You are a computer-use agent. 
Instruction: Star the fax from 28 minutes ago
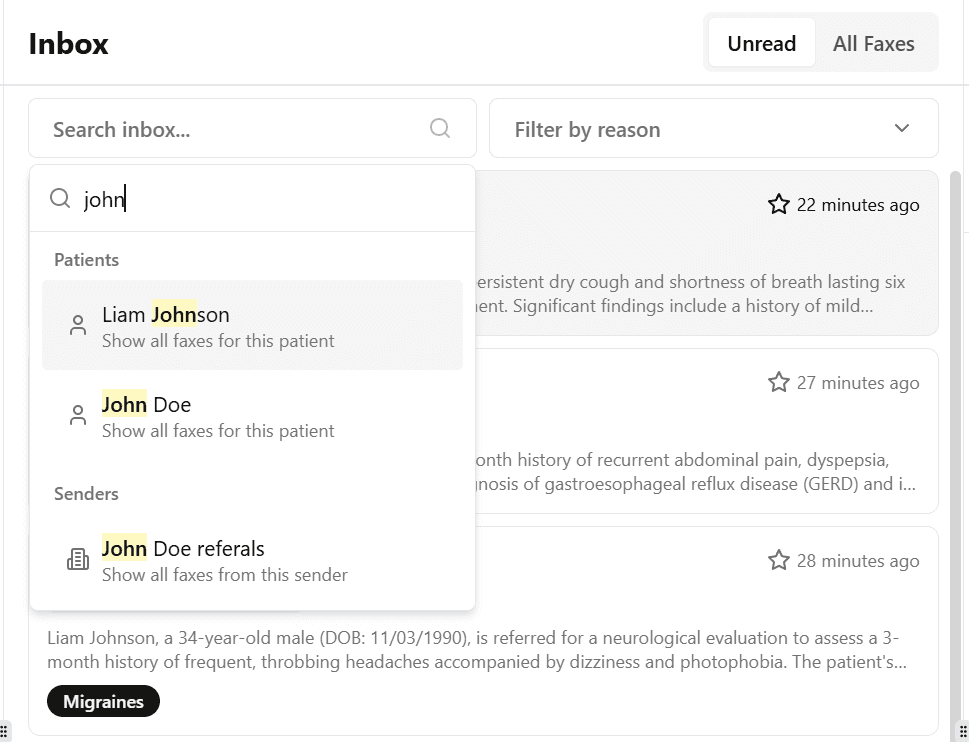coord(779,560)
